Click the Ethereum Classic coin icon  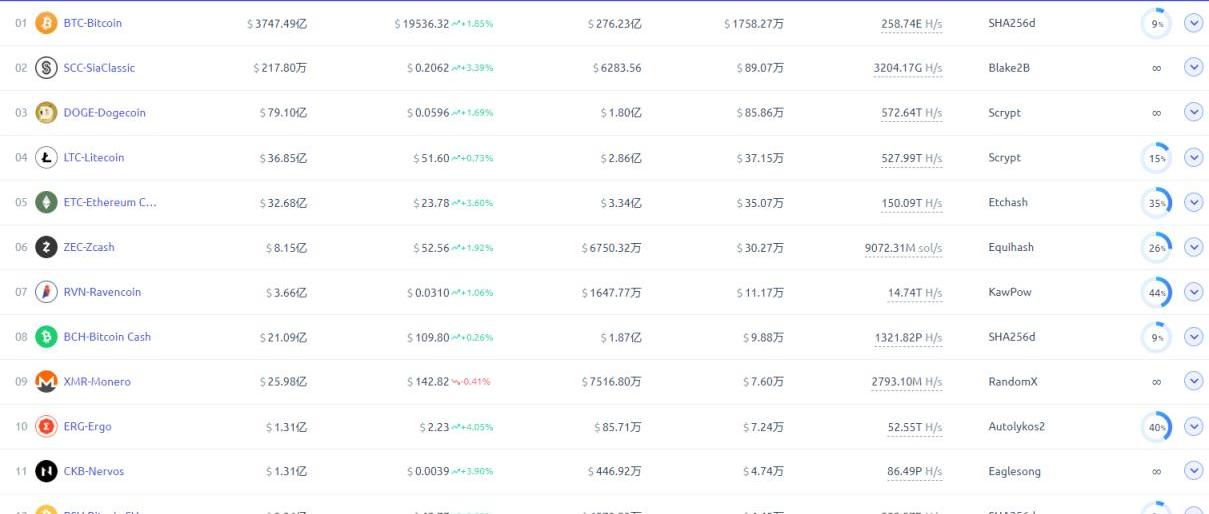(x=46, y=203)
